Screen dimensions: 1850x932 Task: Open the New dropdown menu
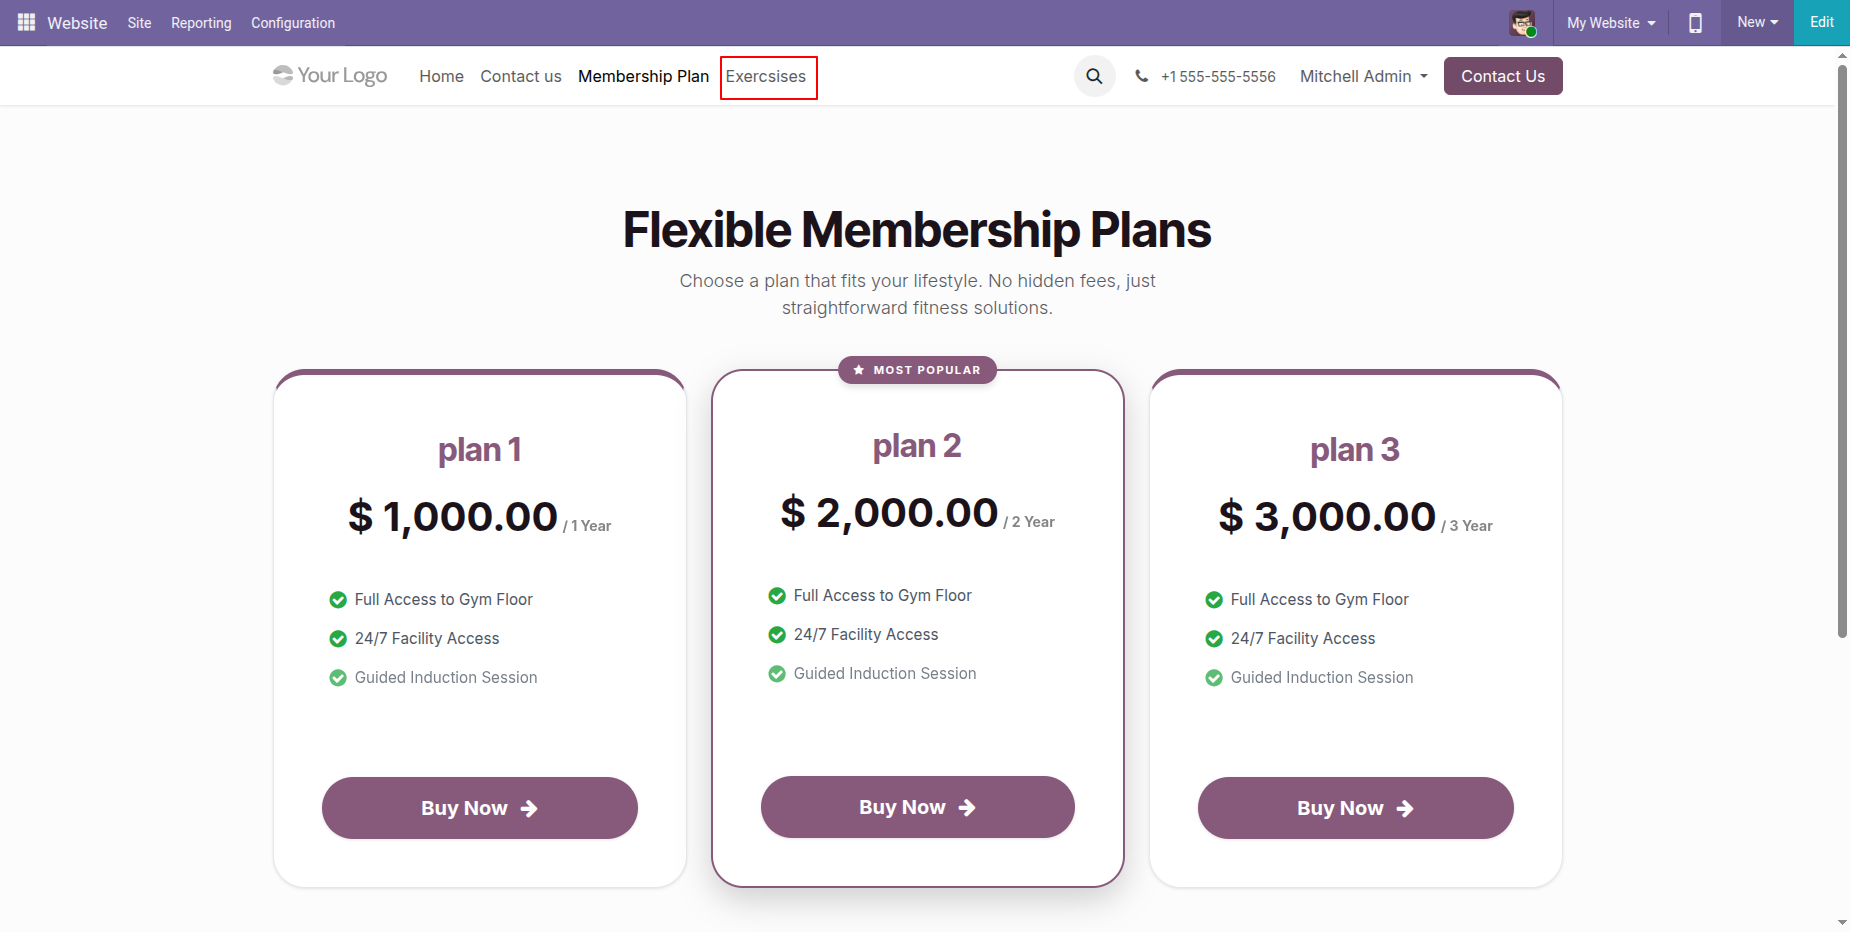pyautogui.click(x=1757, y=22)
